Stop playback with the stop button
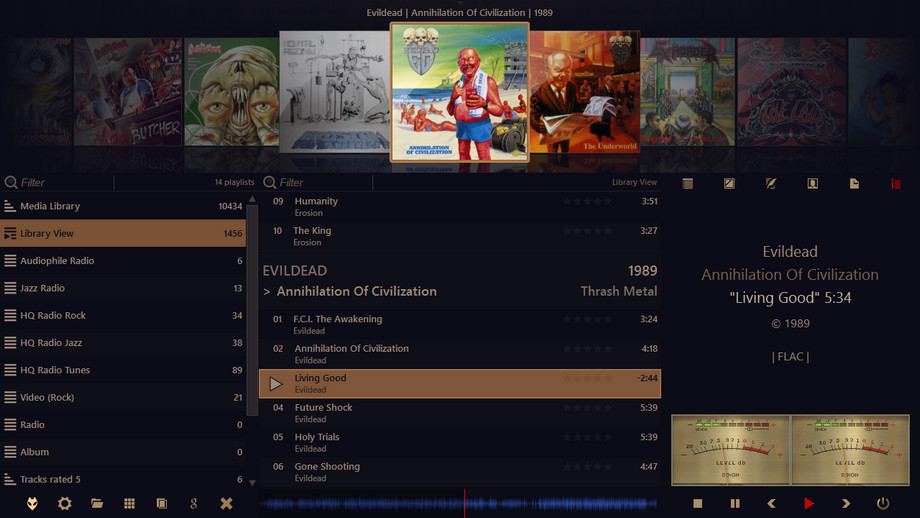This screenshot has height=518, width=920. [x=698, y=503]
